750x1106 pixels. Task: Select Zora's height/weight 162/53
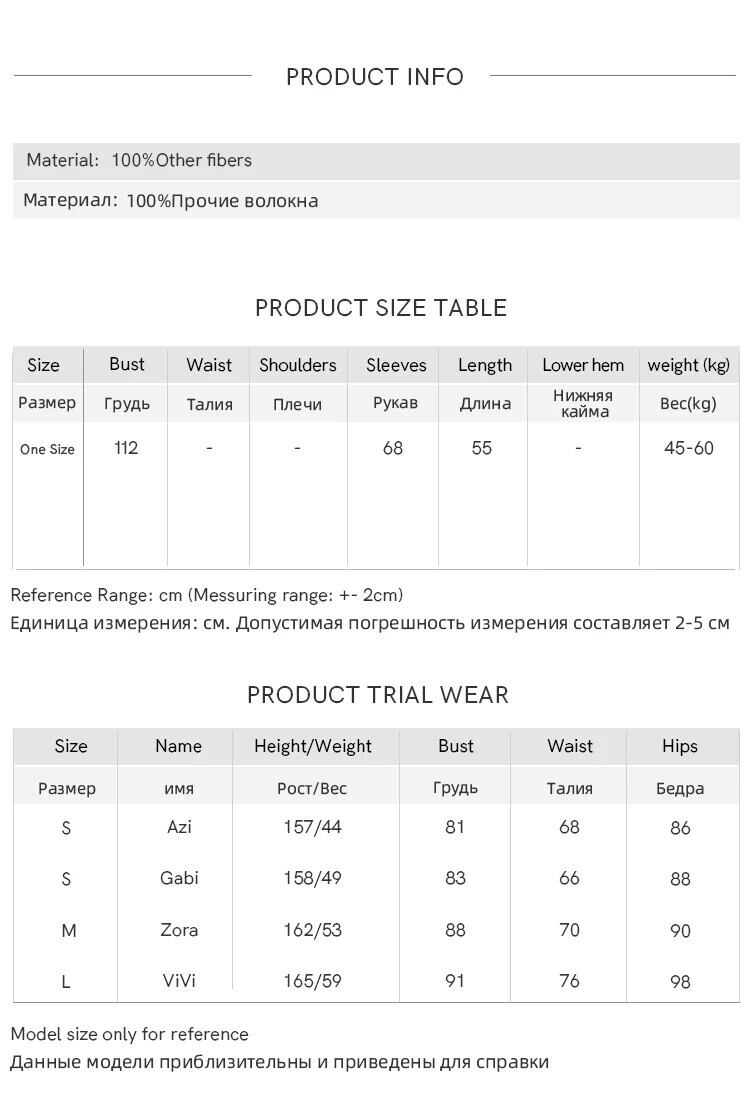click(x=312, y=930)
